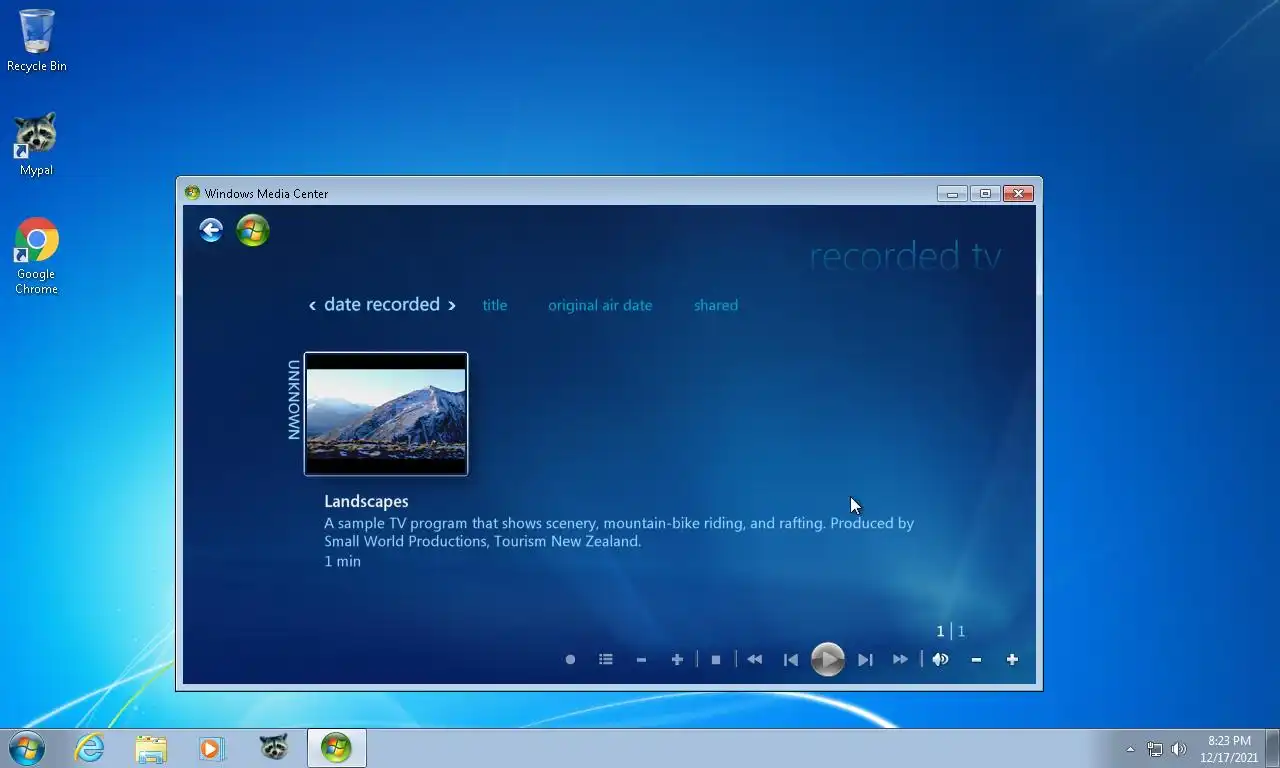Open the Recycle Bin desktop icon

pos(37,41)
